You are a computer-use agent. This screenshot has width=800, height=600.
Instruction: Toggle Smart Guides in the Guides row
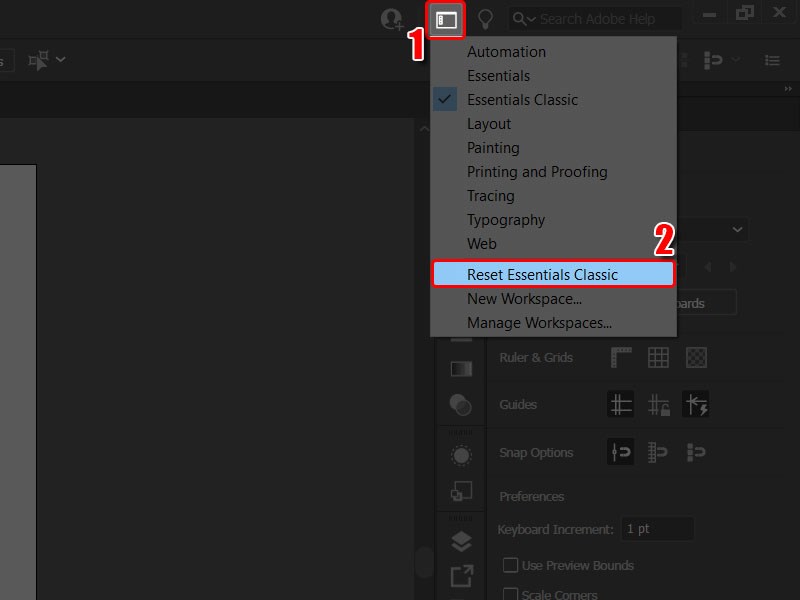pos(697,404)
